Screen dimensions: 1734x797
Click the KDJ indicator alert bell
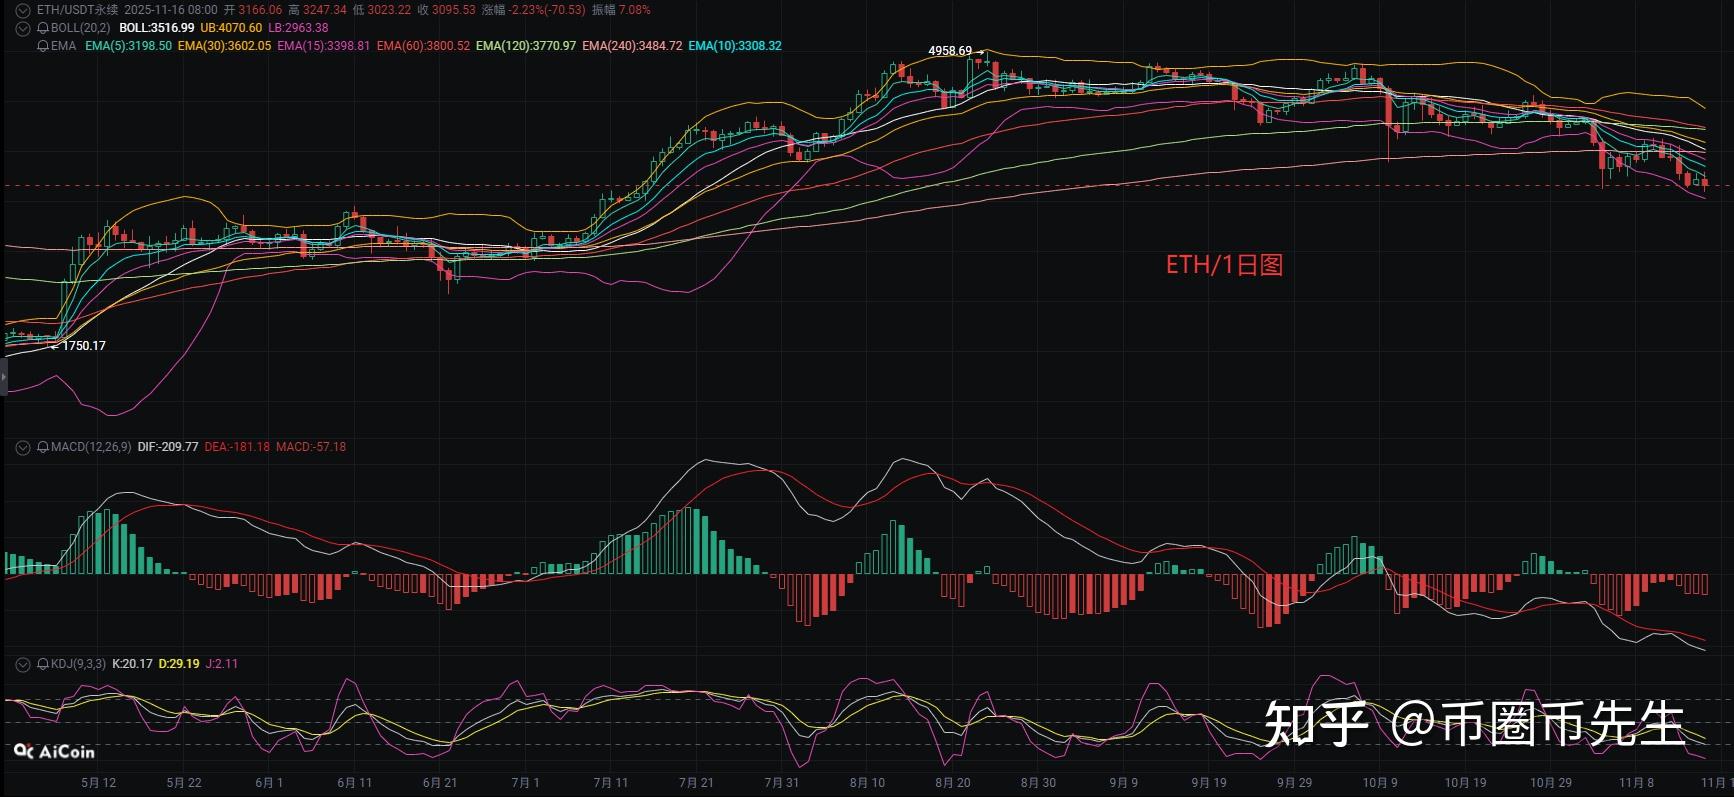43,664
